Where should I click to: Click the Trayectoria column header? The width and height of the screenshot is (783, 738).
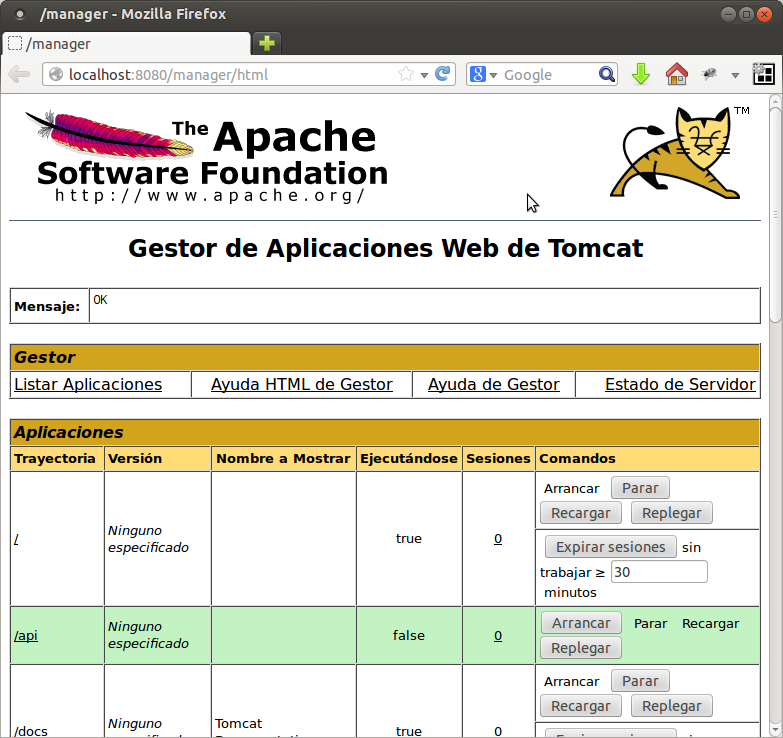click(55, 458)
